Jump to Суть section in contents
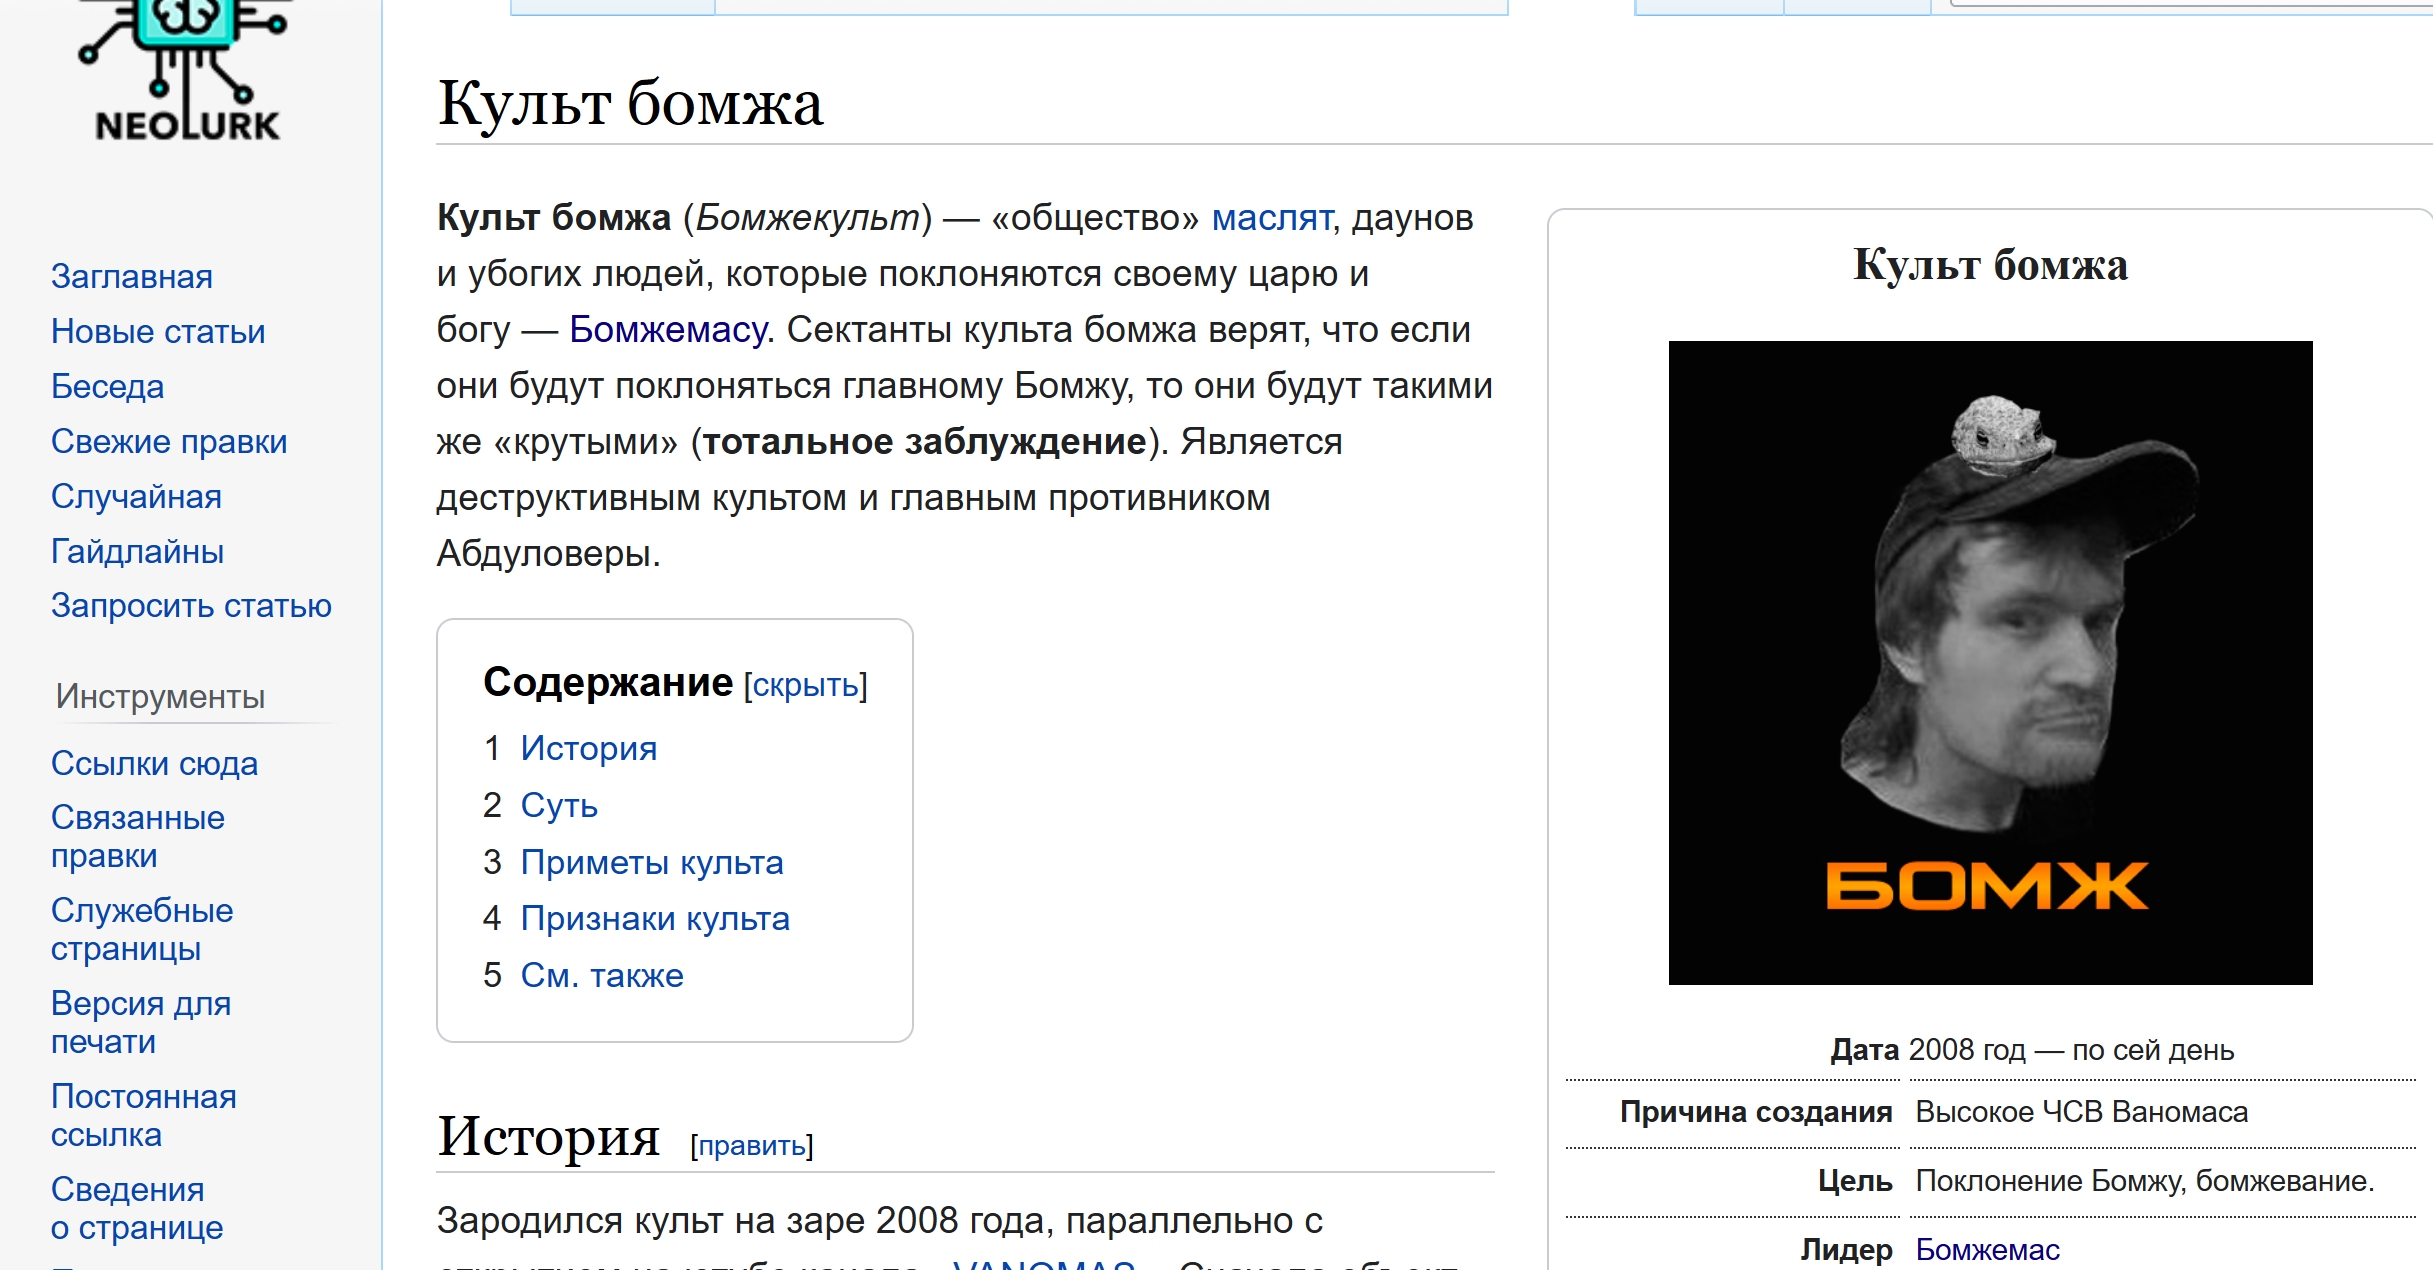 [559, 805]
